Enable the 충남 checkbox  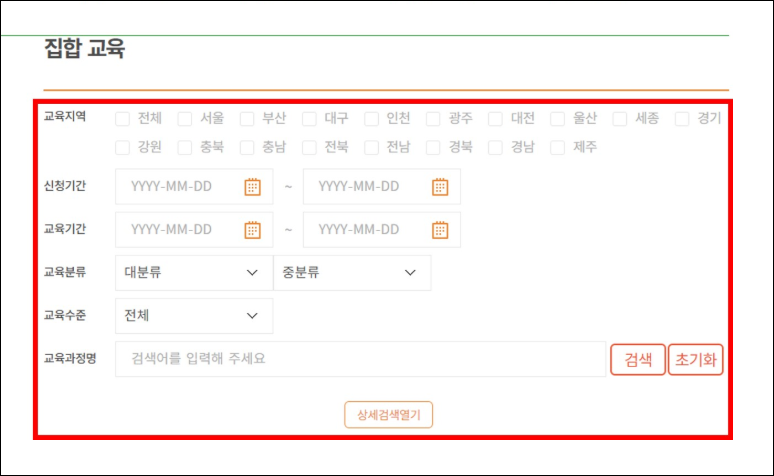pos(247,147)
